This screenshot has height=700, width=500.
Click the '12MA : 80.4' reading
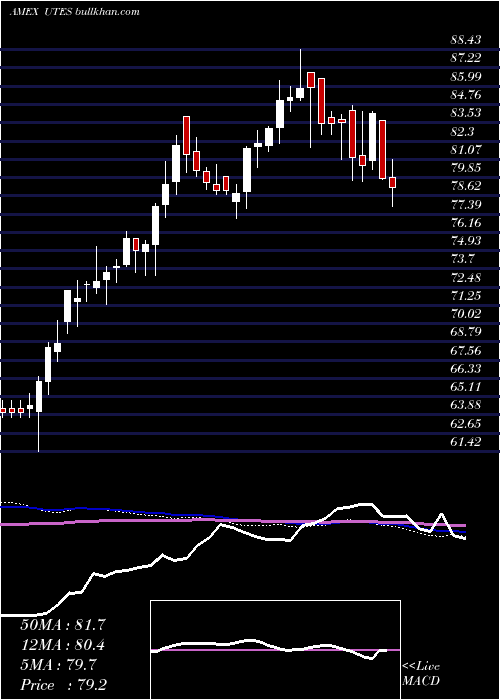coord(62,645)
